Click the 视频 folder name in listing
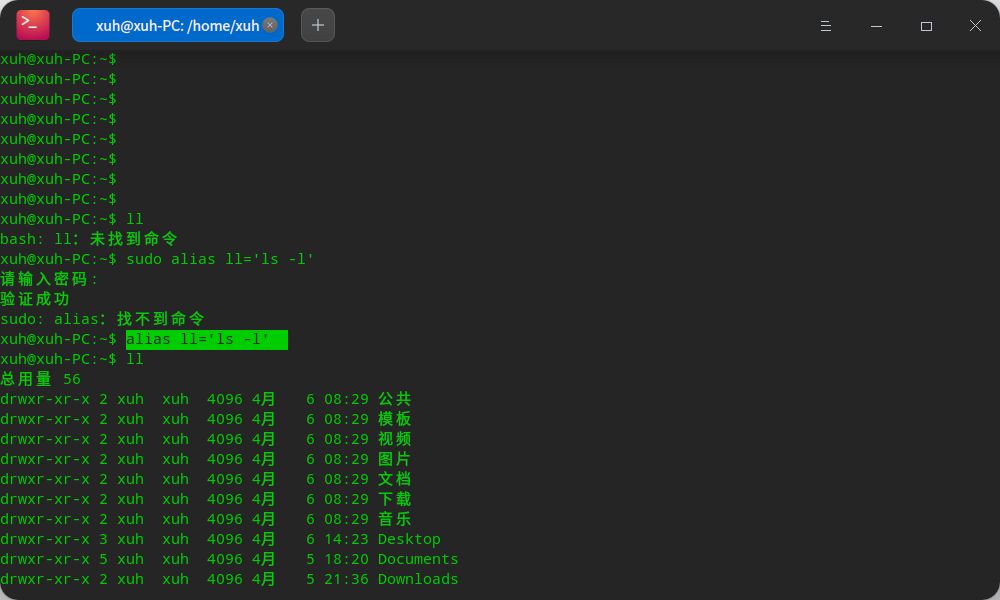The height and width of the screenshot is (600, 1000). pos(394,439)
